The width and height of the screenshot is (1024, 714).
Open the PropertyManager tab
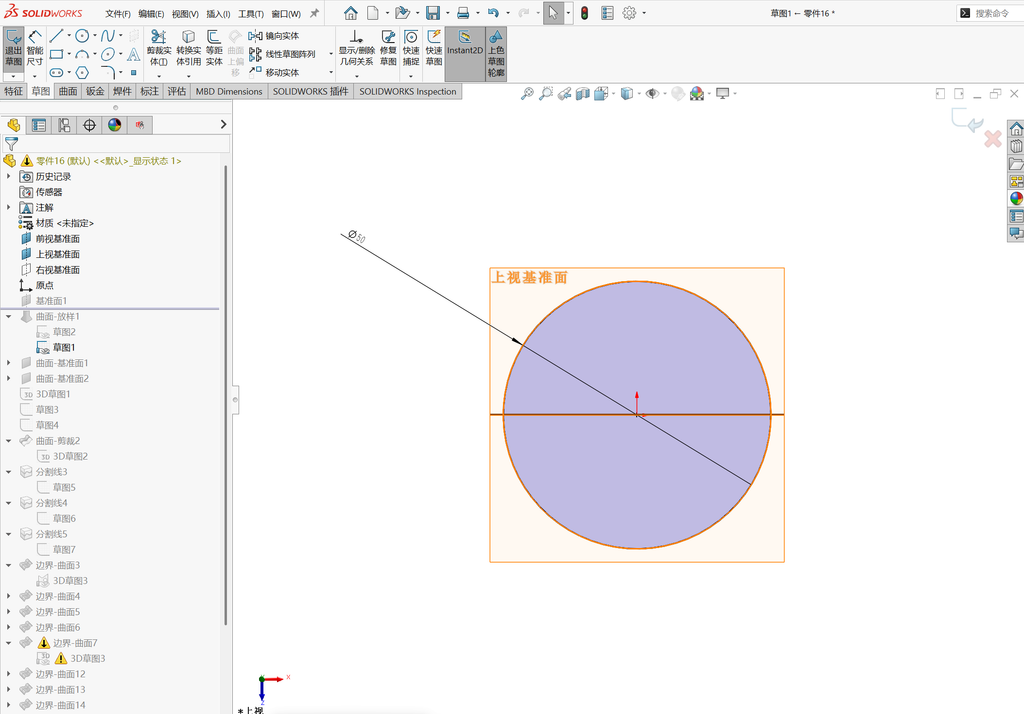coord(39,125)
